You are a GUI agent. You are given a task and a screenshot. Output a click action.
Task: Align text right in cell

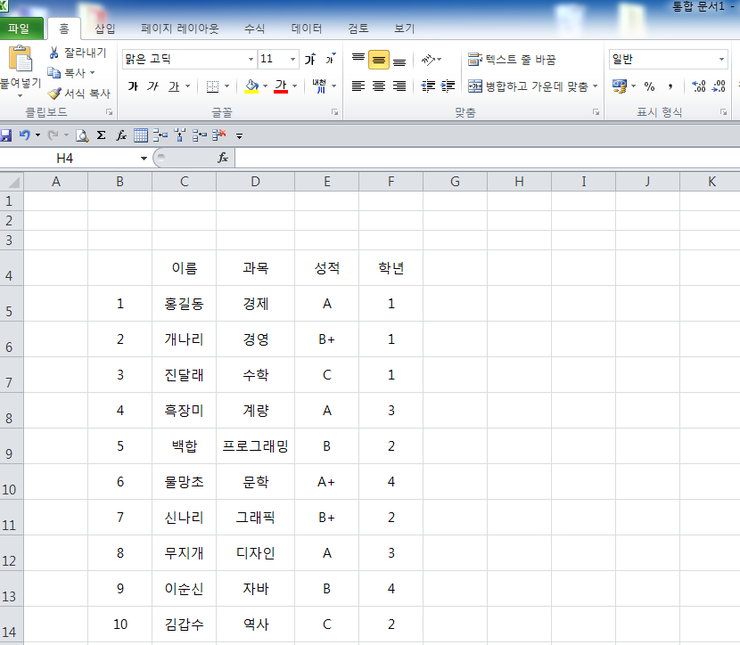click(x=399, y=86)
